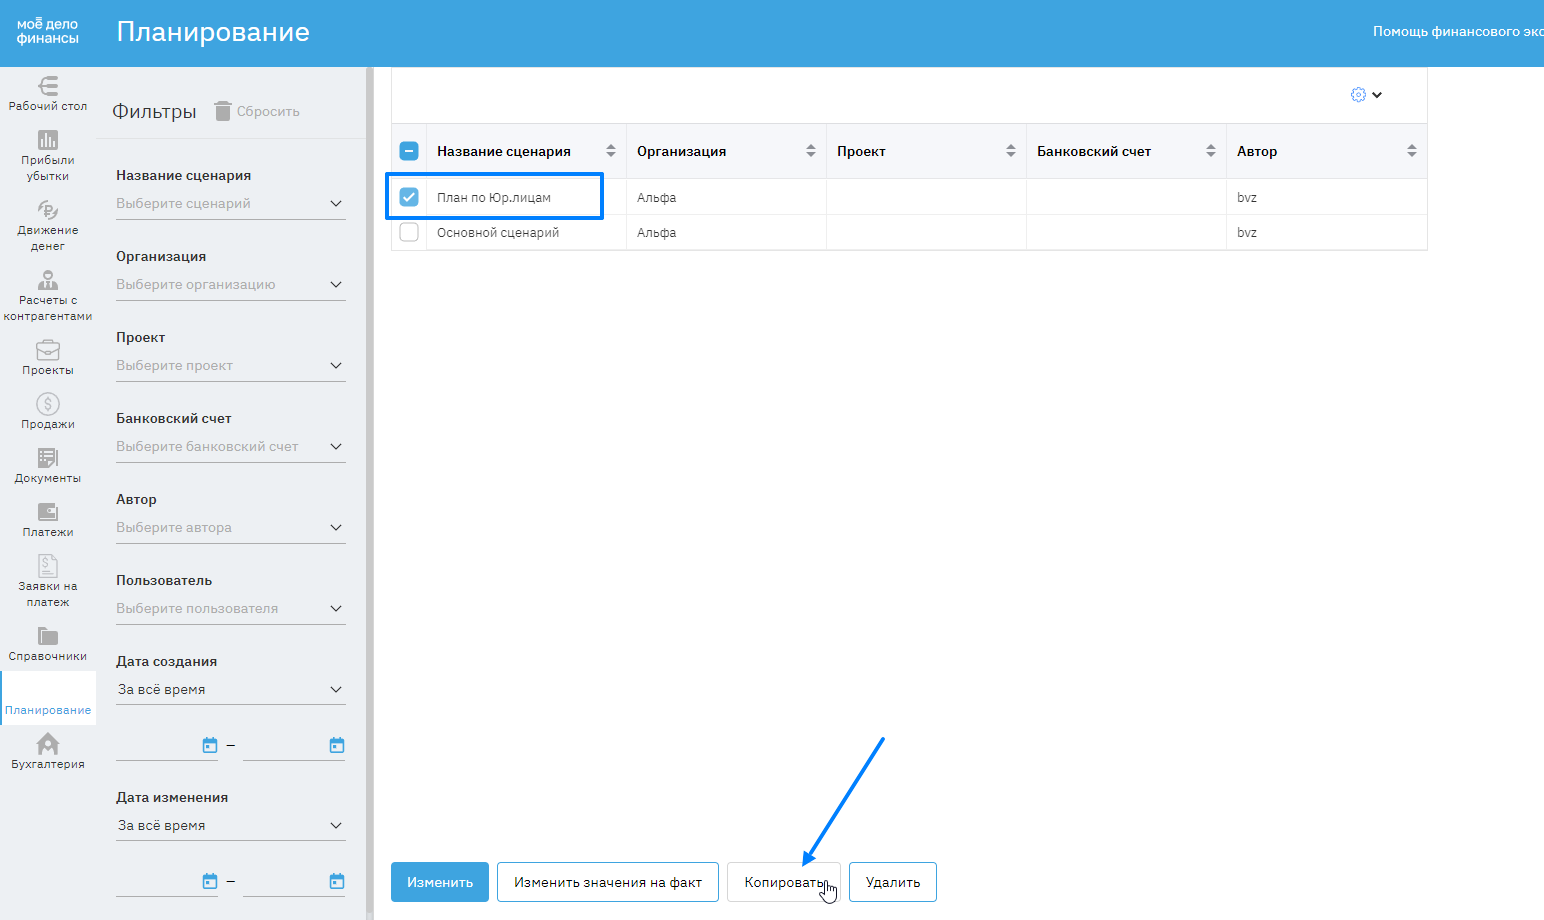Screen dimensions: 1544x920
Task: Click bvz author in Основной сценарий row
Action: (1247, 233)
